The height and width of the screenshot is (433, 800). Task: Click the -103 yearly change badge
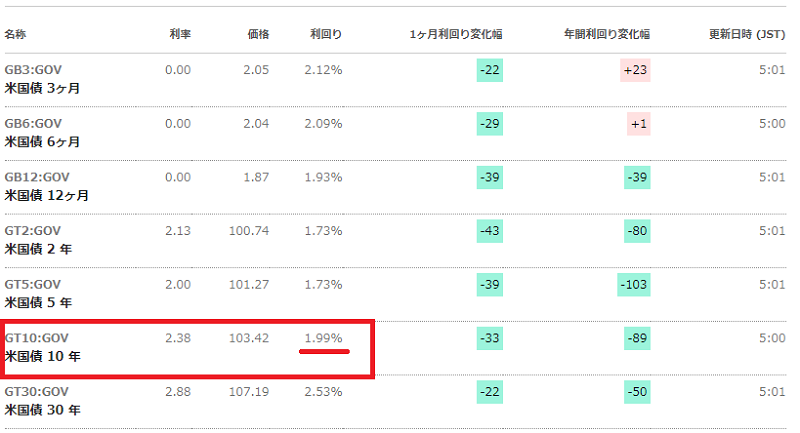coord(634,284)
